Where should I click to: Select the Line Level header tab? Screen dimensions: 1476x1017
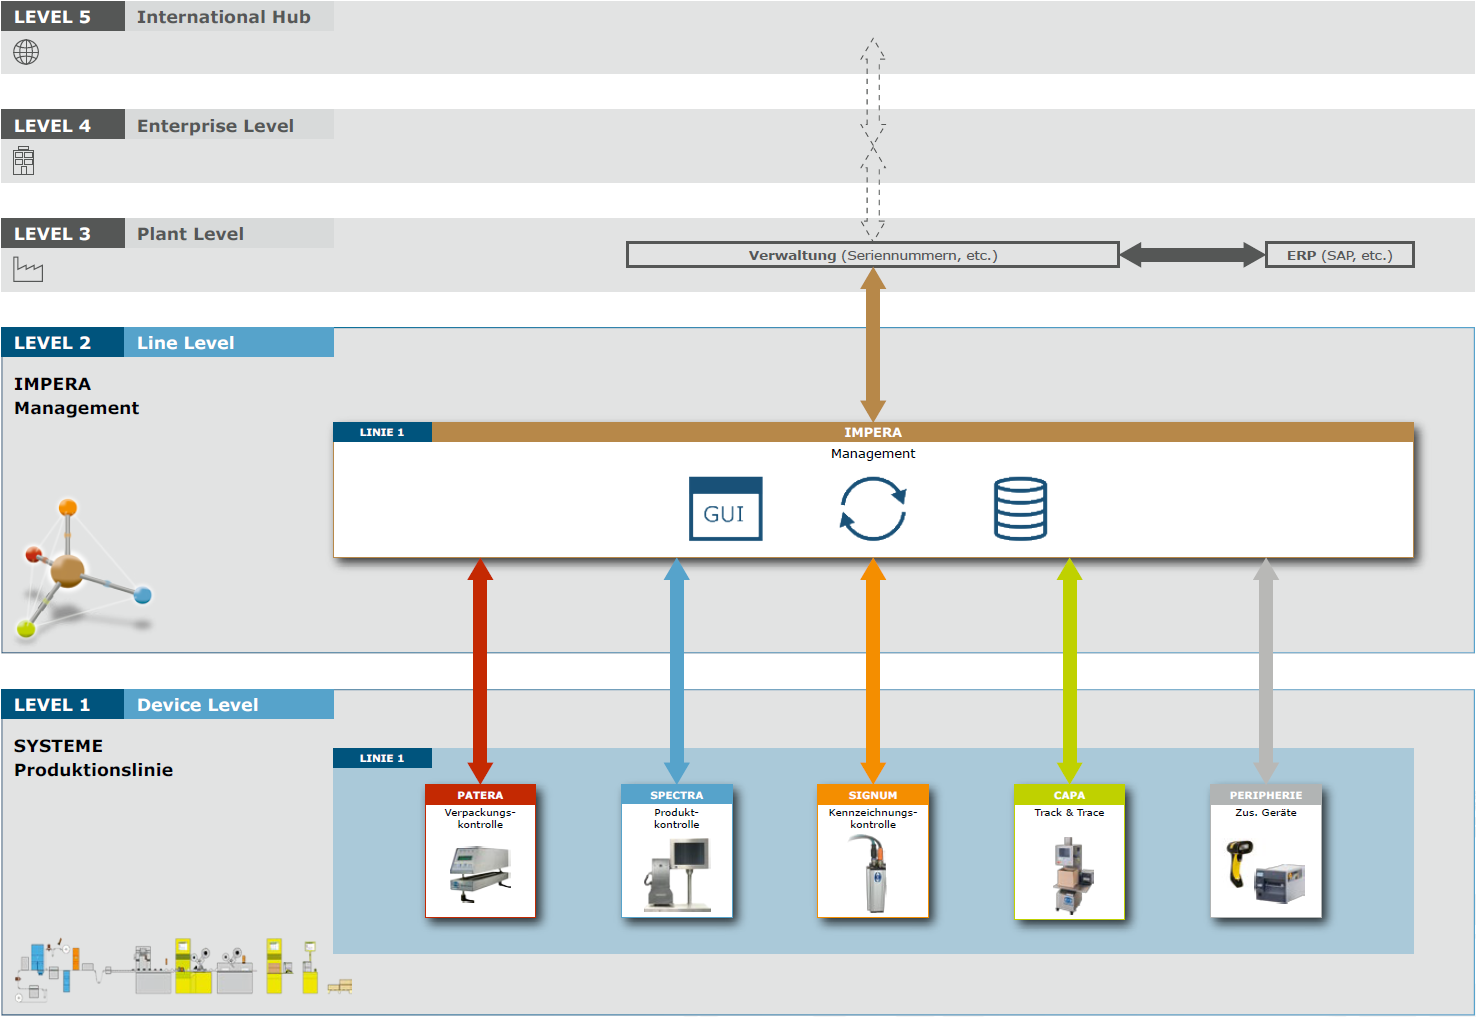tap(228, 343)
